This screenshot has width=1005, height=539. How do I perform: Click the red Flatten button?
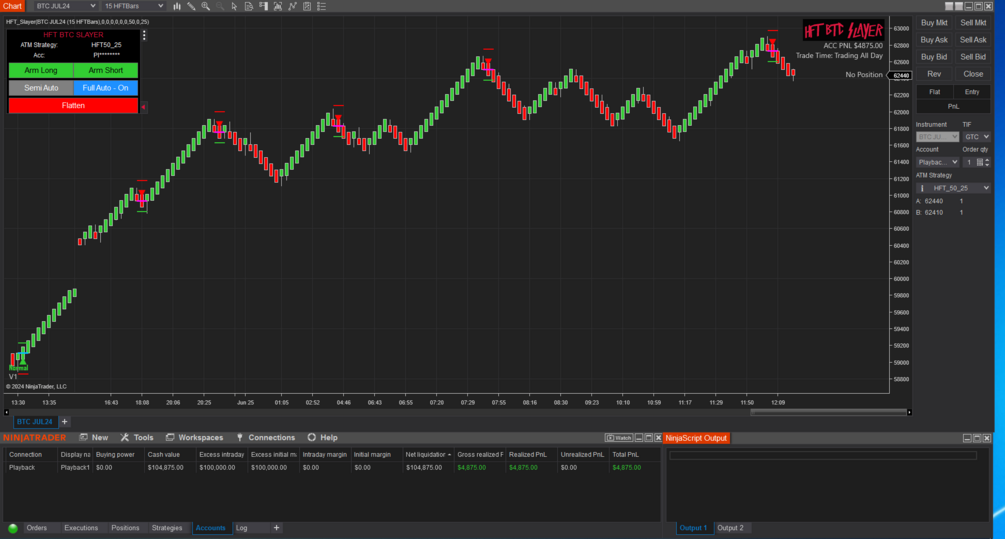(x=73, y=106)
